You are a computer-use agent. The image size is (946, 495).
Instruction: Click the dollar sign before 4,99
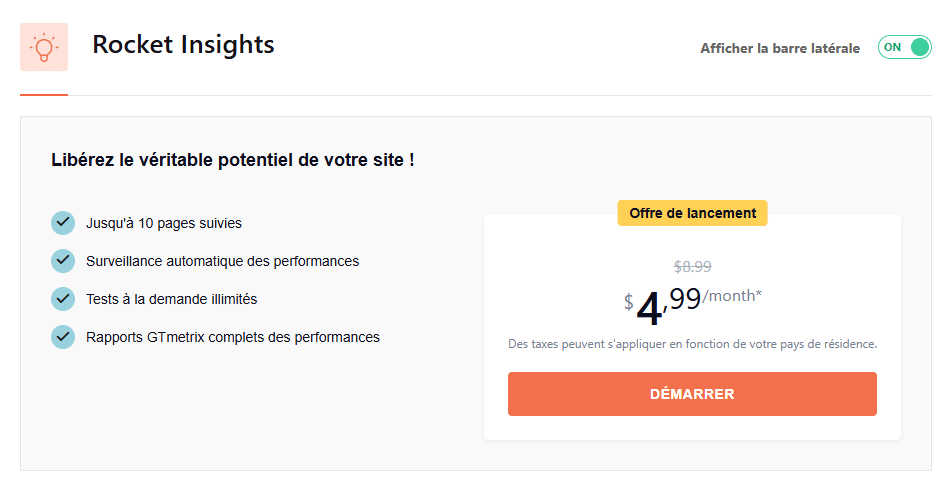pyautogui.click(x=629, y=301)
